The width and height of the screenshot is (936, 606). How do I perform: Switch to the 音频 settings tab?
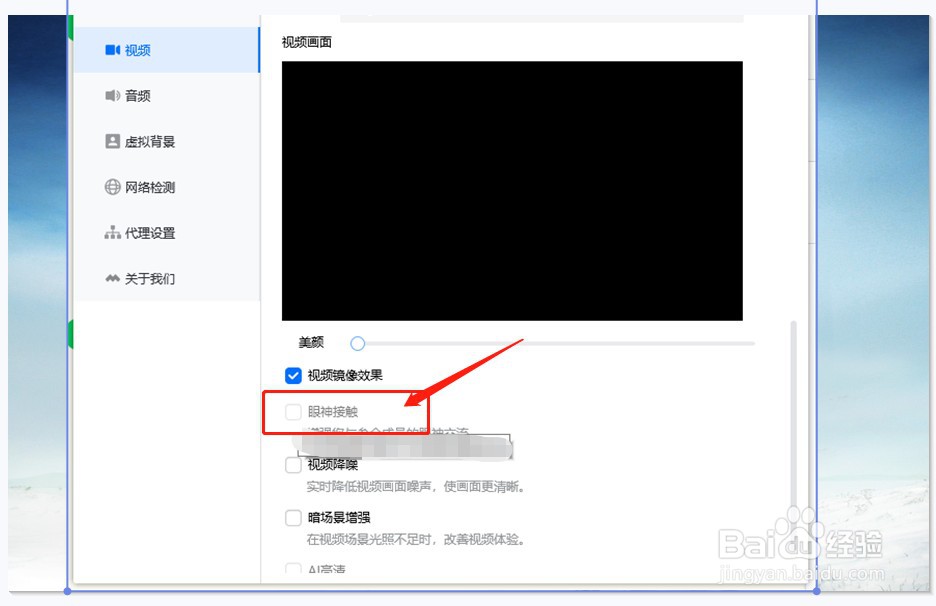point(167,96)
